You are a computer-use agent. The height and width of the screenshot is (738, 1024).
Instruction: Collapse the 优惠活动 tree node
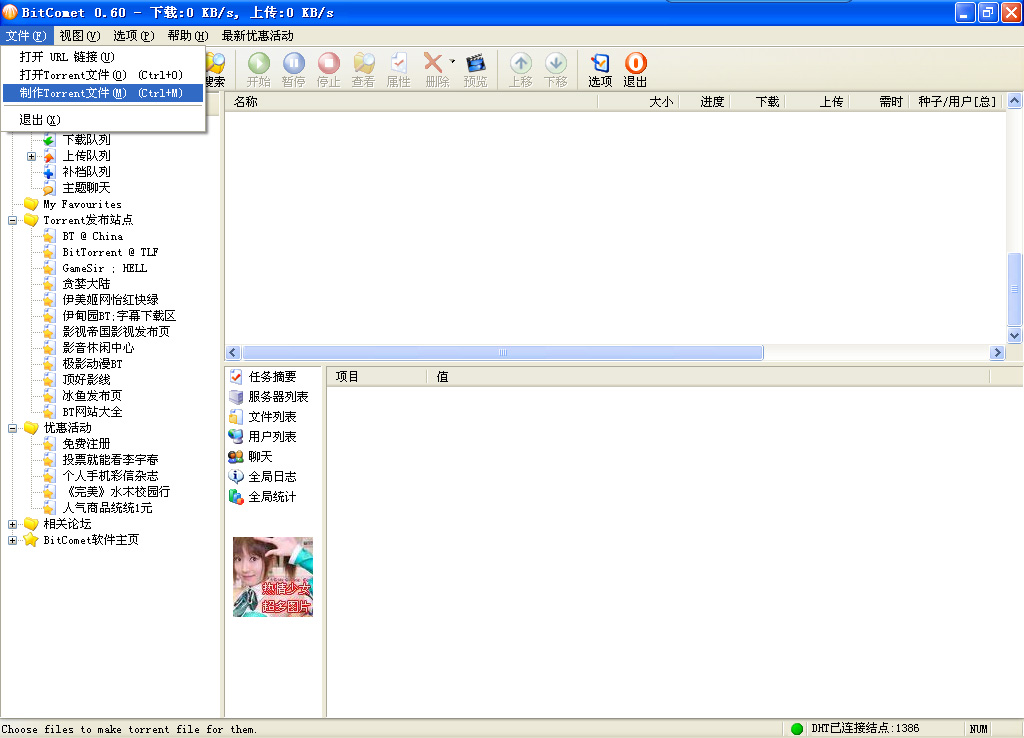12,428
